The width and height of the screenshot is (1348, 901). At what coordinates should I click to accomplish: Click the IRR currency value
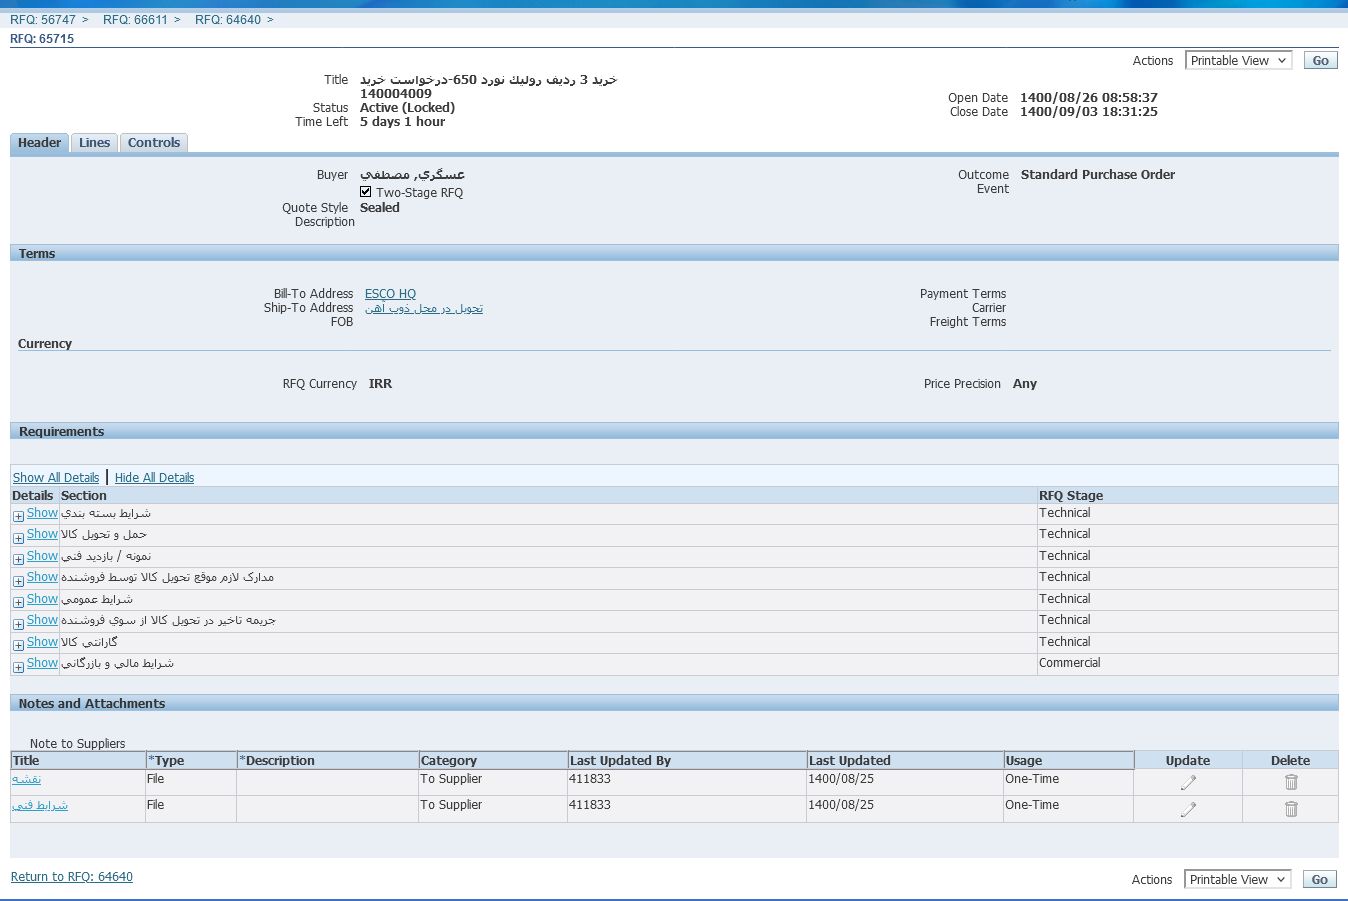[x=380, y=384]
